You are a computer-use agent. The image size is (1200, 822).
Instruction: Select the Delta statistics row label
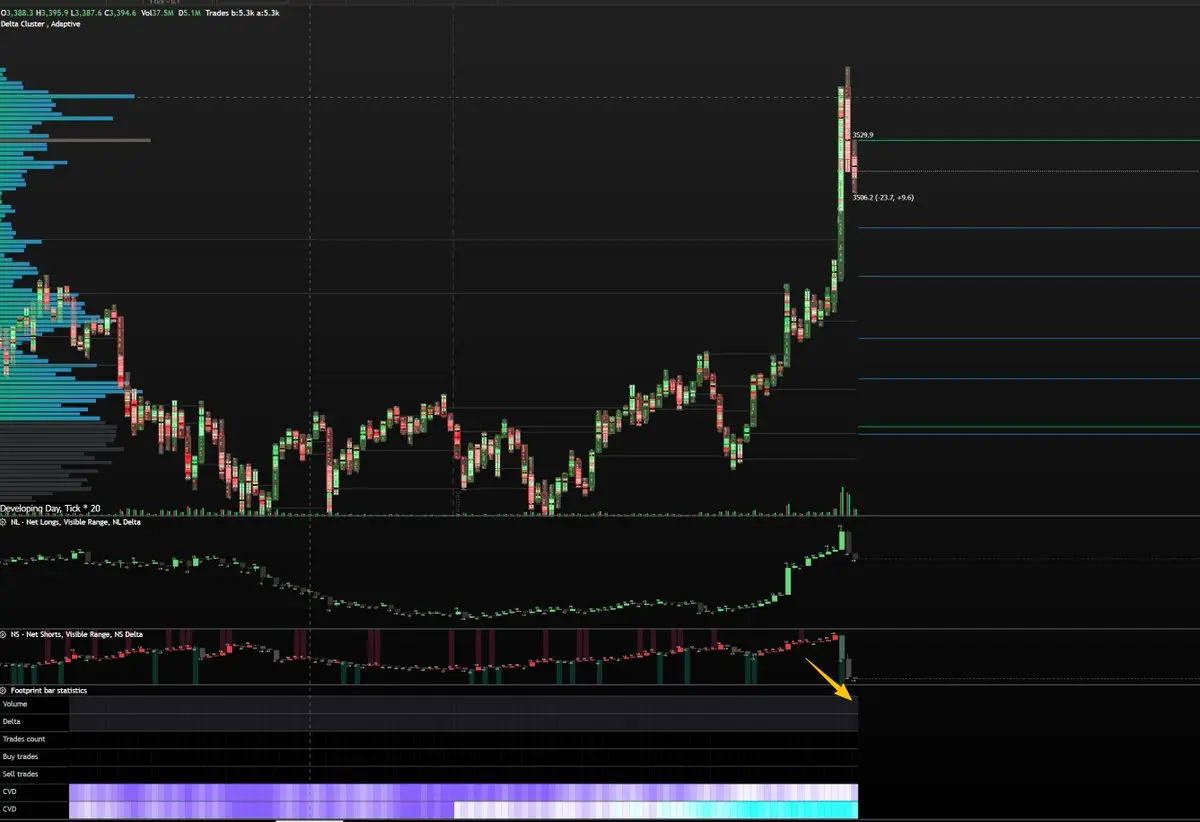point(12,721)
